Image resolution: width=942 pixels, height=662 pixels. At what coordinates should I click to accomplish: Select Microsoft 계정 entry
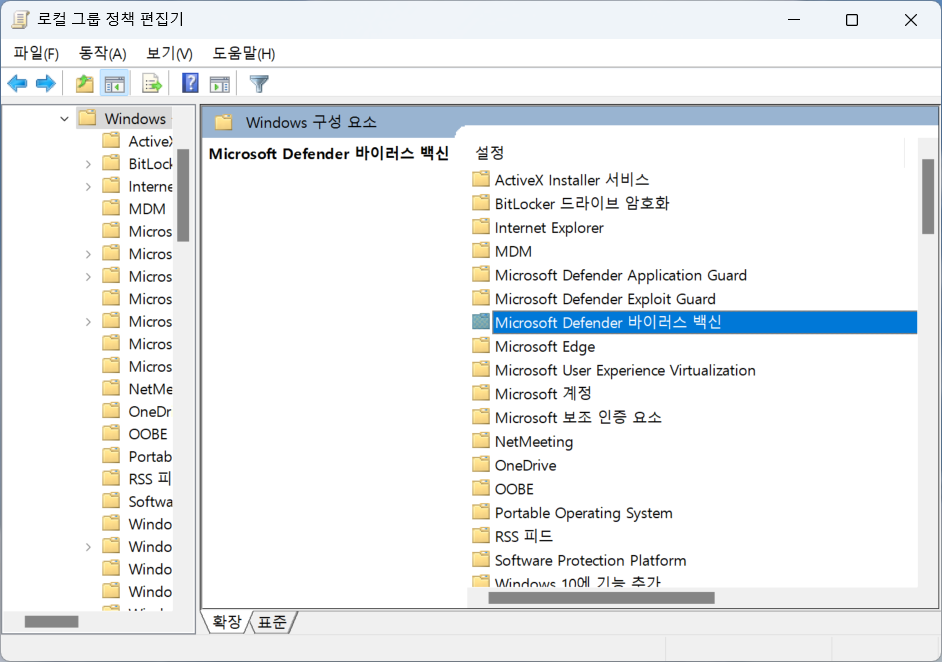click(x=543, y=393)
